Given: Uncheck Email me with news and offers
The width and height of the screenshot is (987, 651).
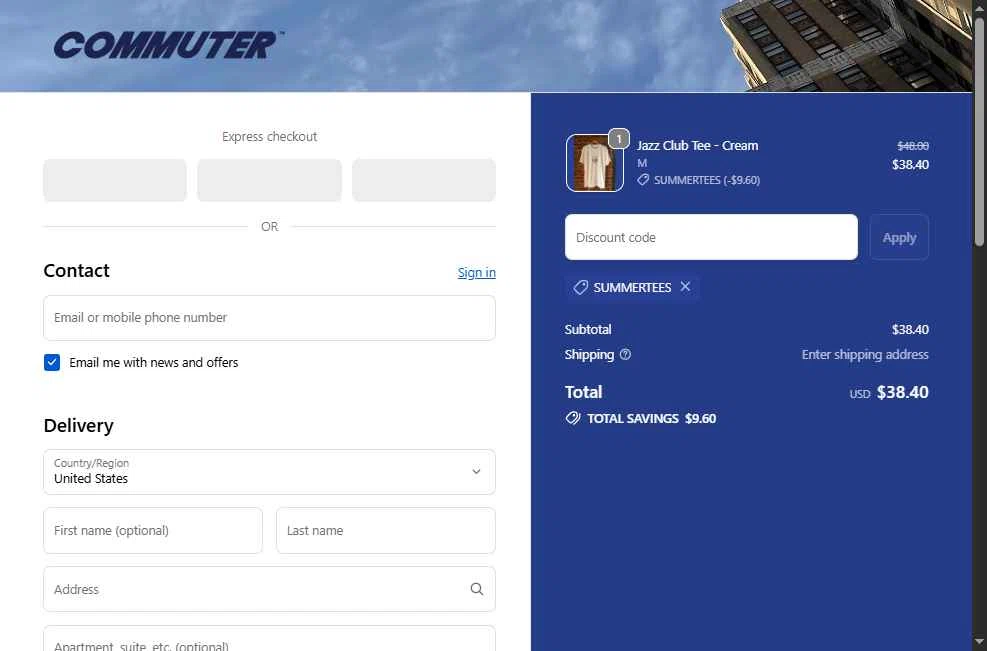Looking at the screenshot, I should coord(52,363).
